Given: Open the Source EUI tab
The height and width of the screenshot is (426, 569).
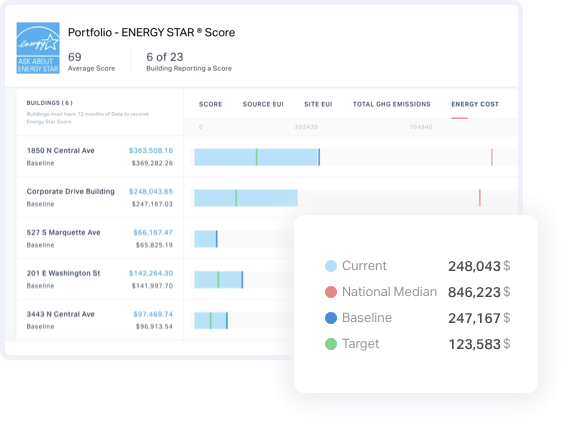Looking at the screenshot, I should (x=263, y=105).
